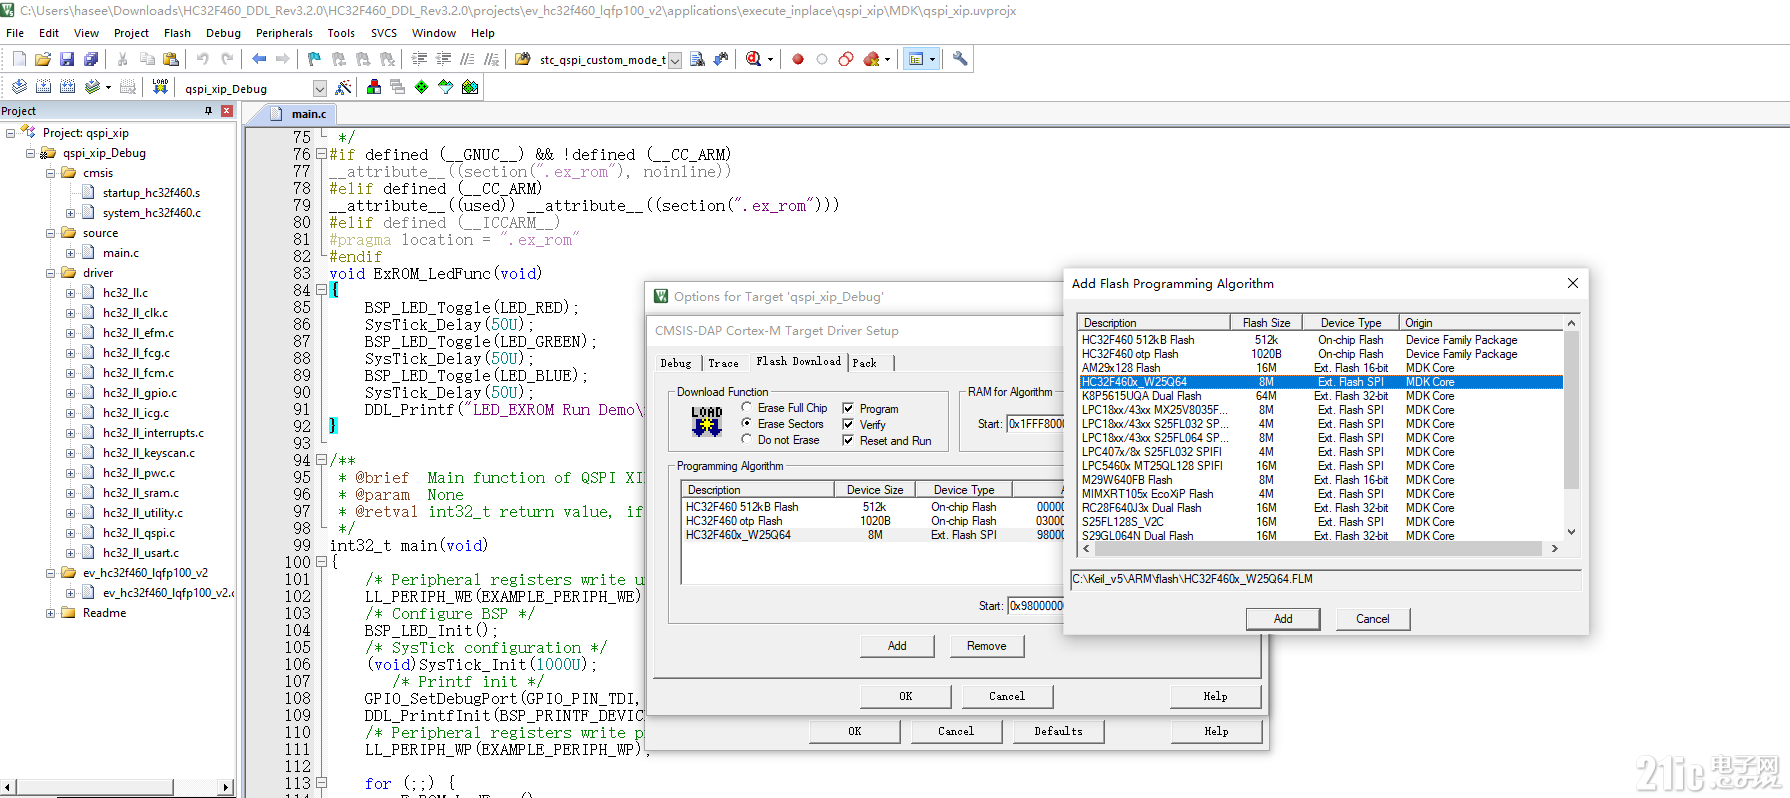
Task: Expand the Readme group in project tree
Action: pyautogui.click(x=50, y=613)
